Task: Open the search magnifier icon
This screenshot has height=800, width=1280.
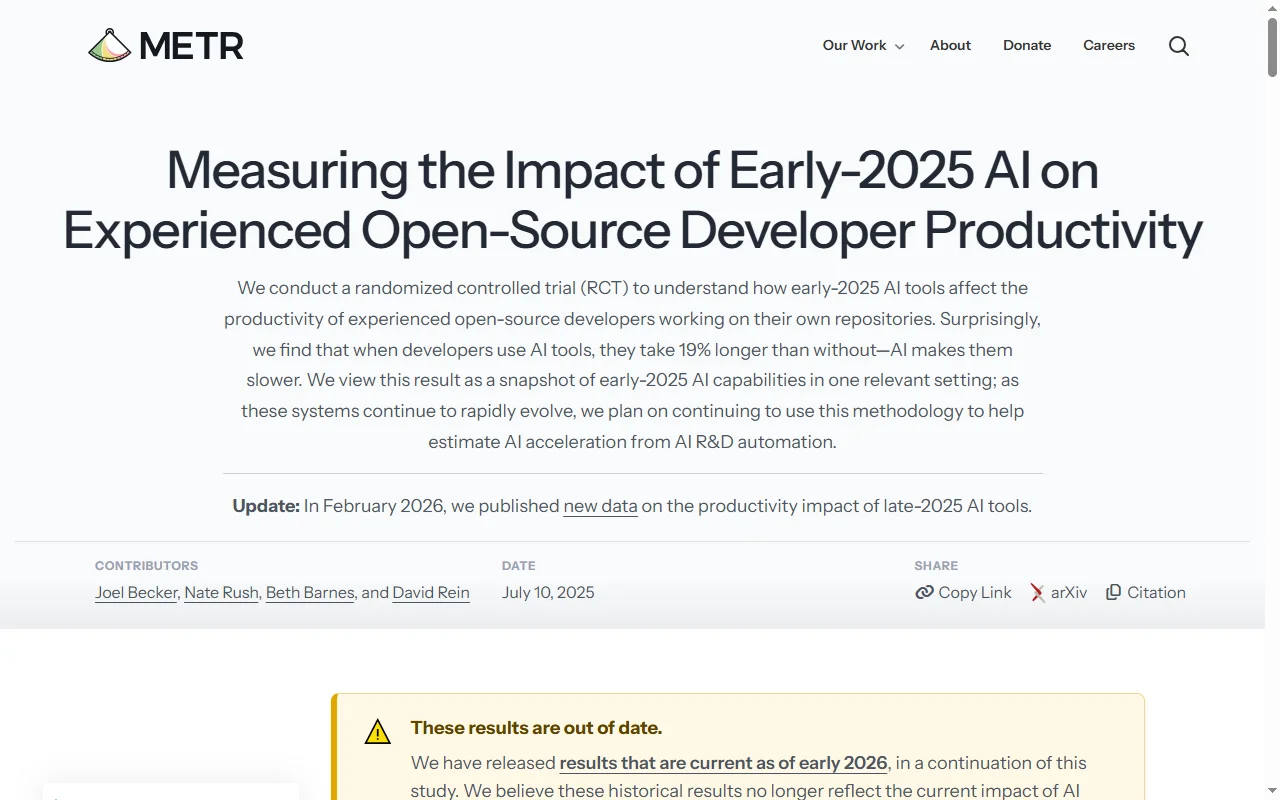Action: coord(1179,46)
